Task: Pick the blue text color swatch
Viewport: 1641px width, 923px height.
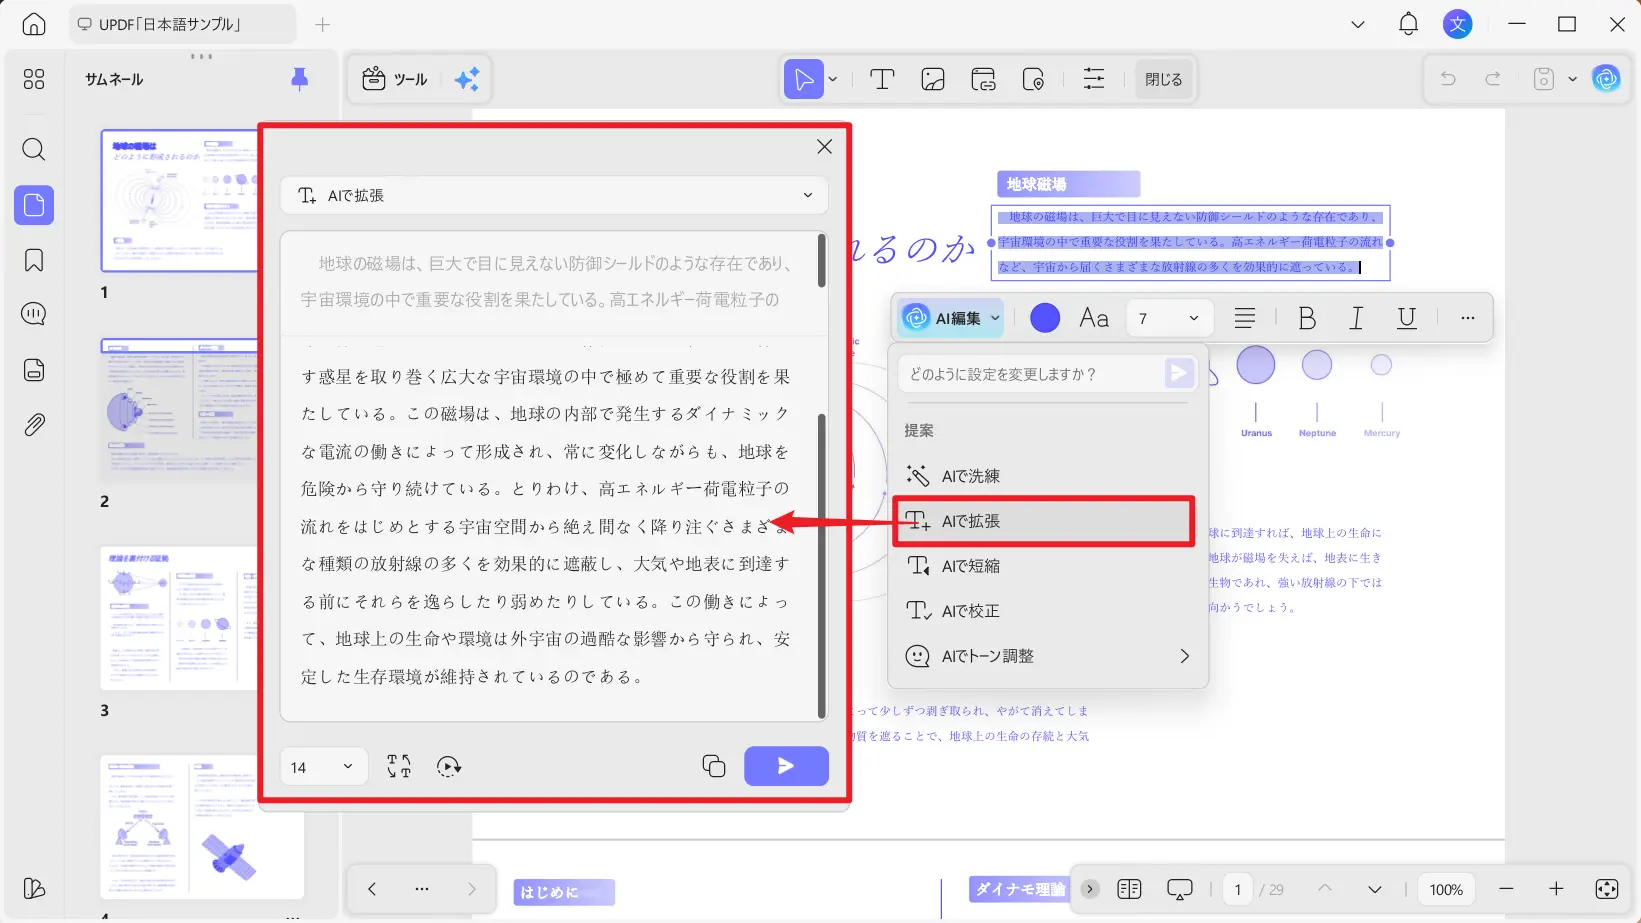Action: (1044, 317)
